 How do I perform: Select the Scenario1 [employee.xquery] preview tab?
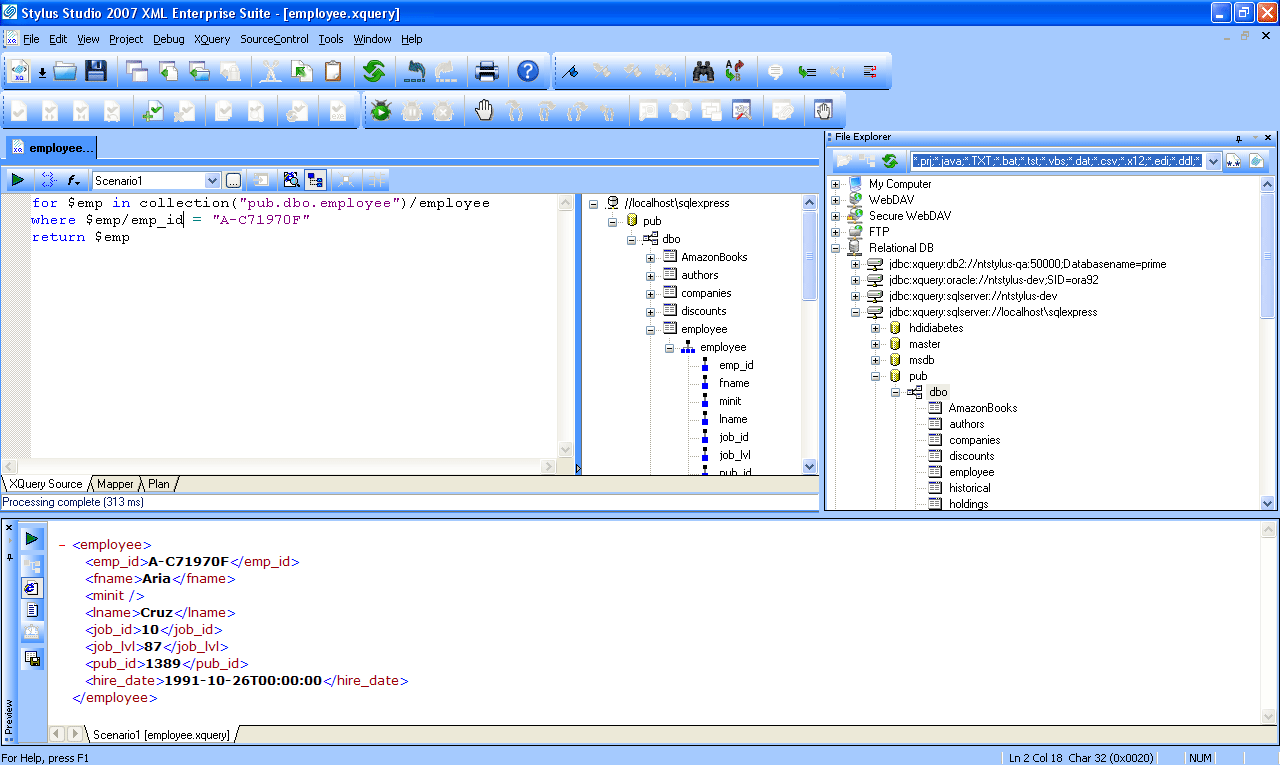pos(161,735)
